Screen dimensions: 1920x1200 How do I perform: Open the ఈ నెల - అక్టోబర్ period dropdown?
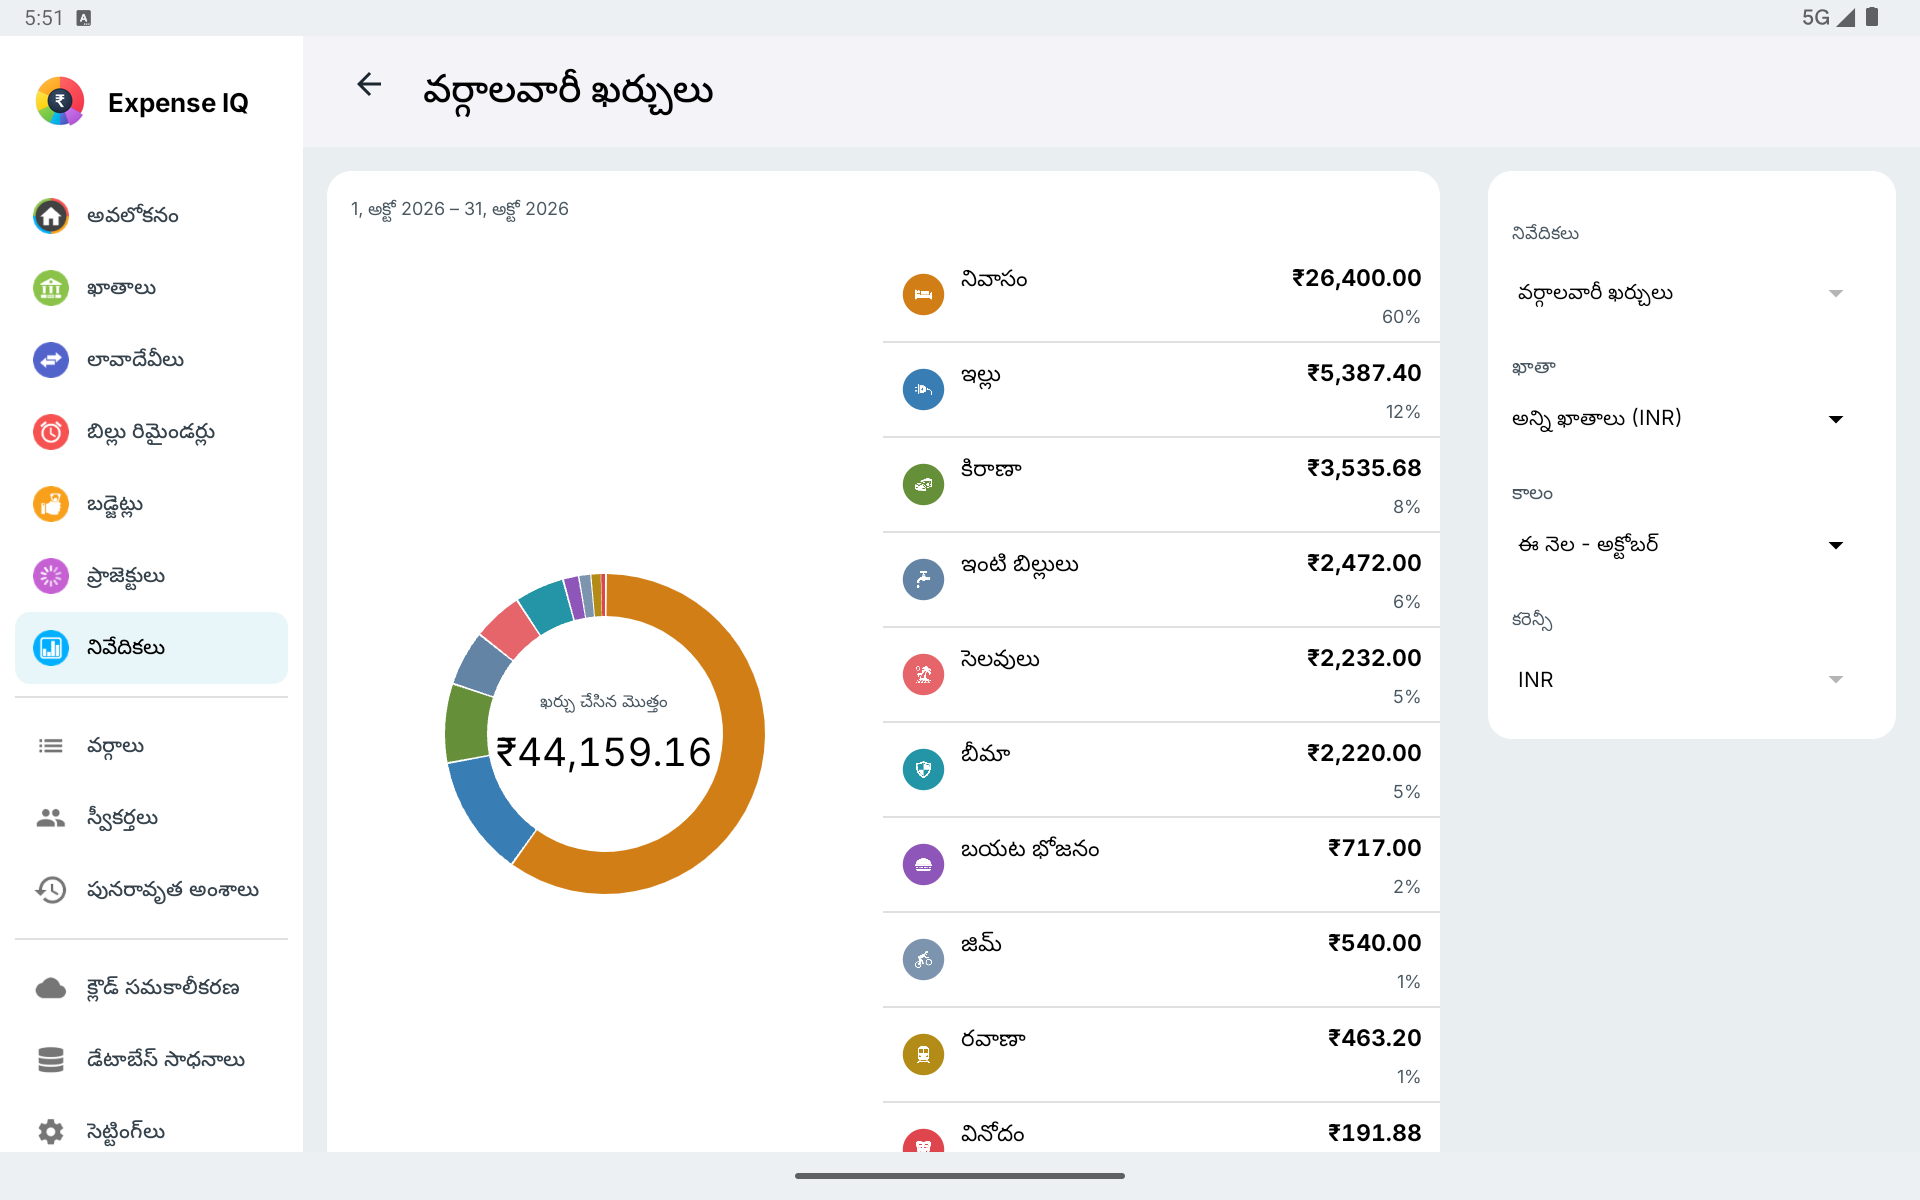1680,545
